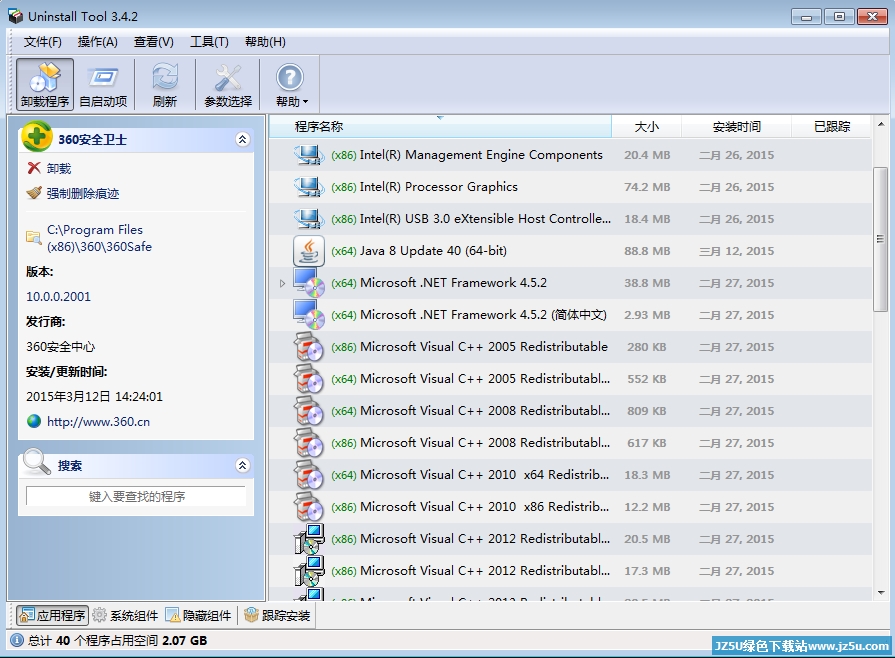Open the 跟踪安装 tab

point(277,615)
